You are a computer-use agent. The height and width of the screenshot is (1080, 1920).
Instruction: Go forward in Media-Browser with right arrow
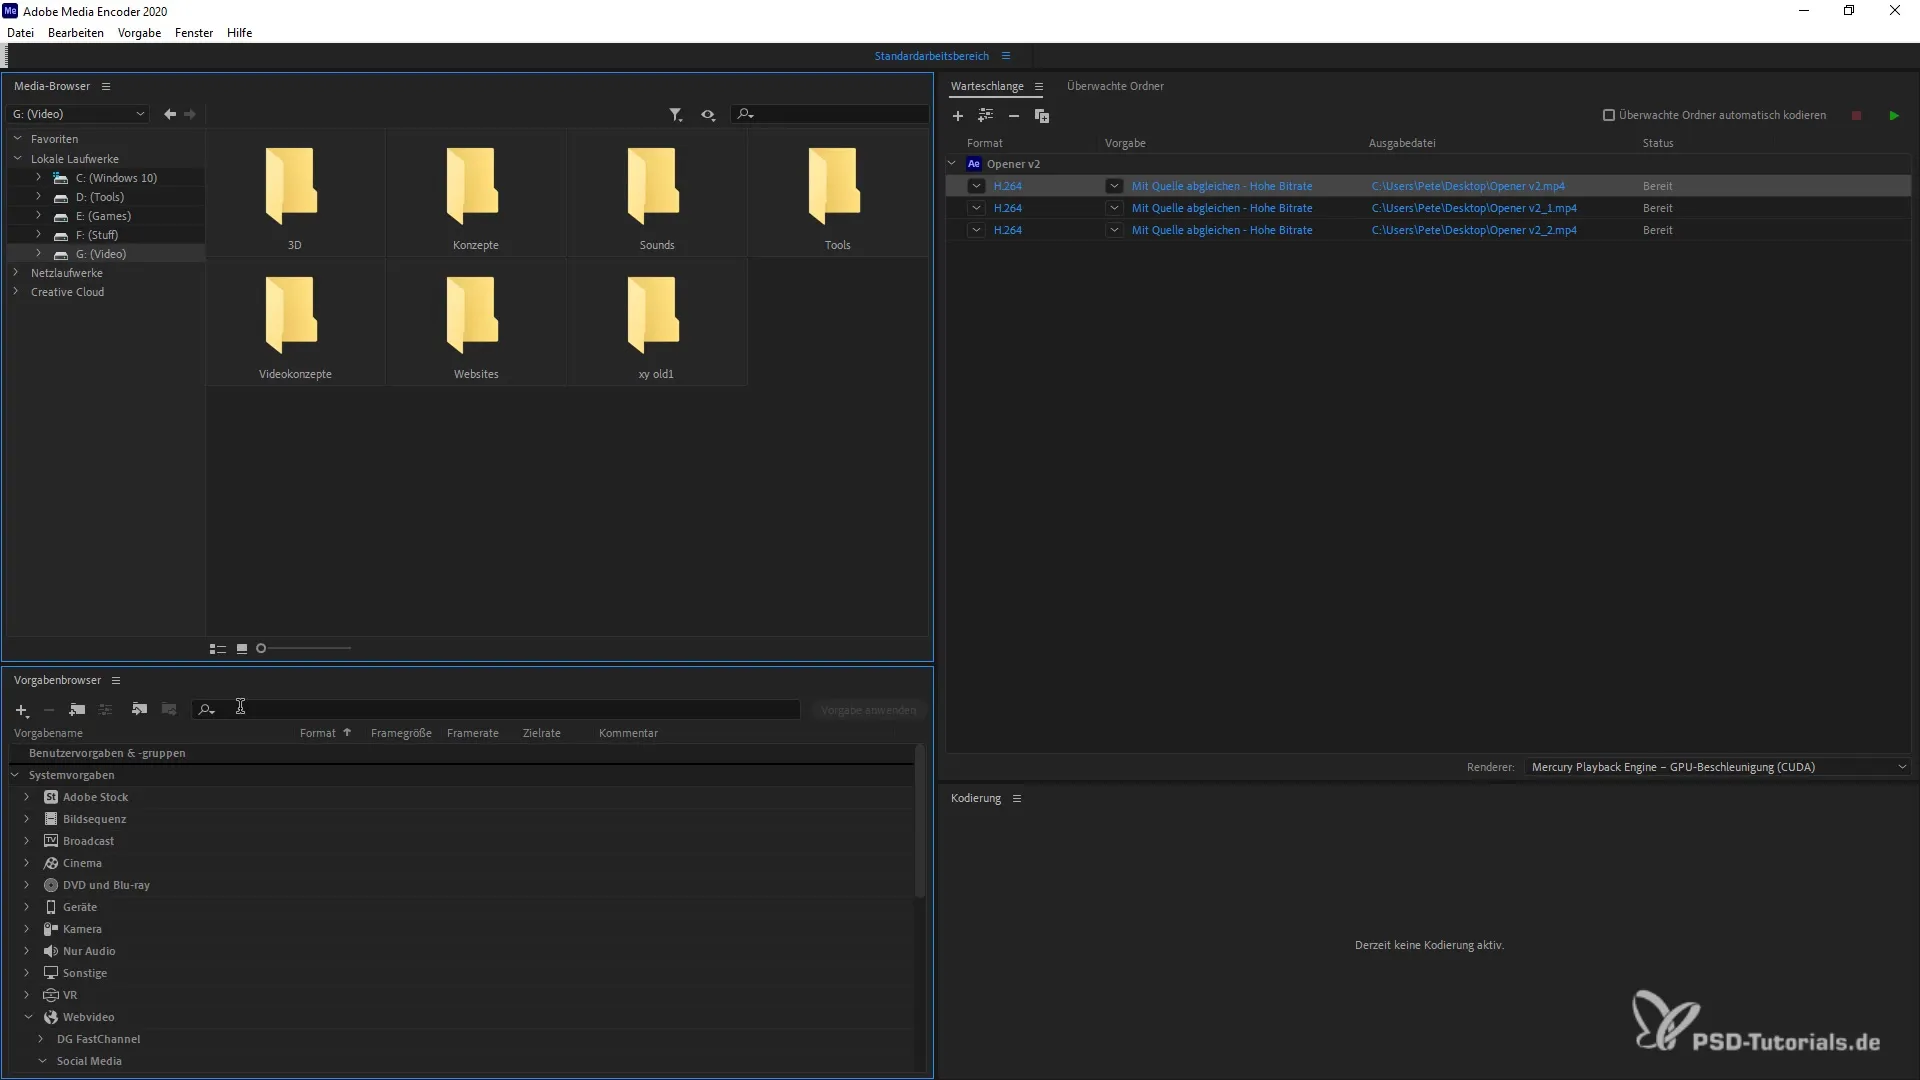[x=190, y=114]
